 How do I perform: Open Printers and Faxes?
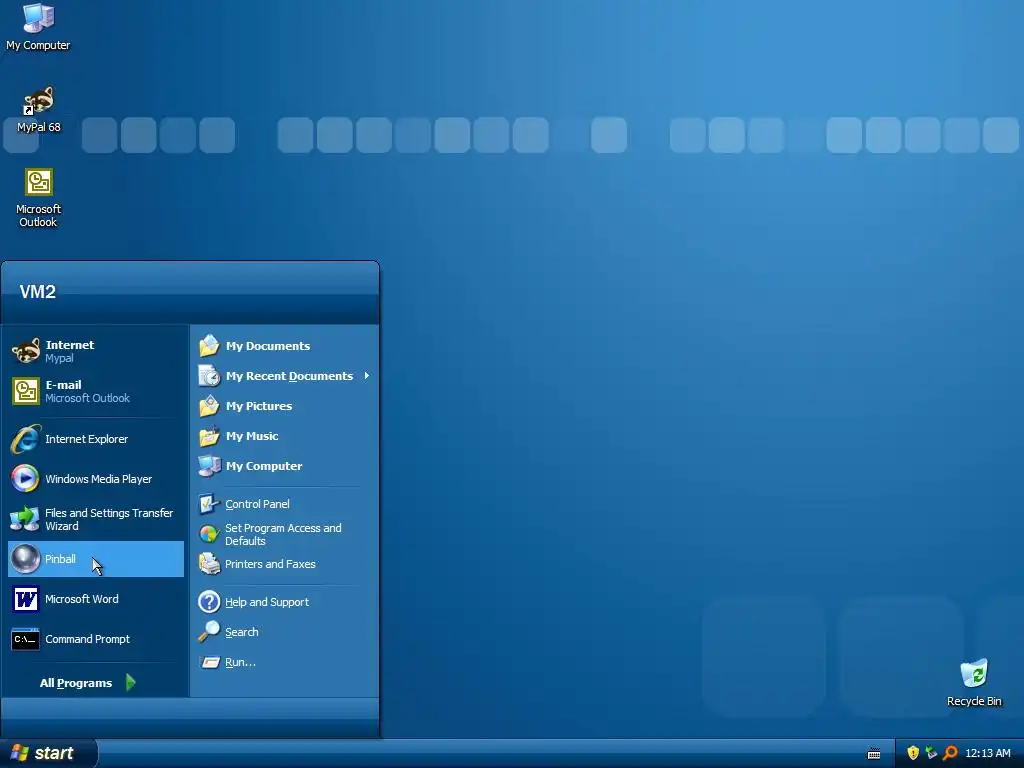click(285, 564)
